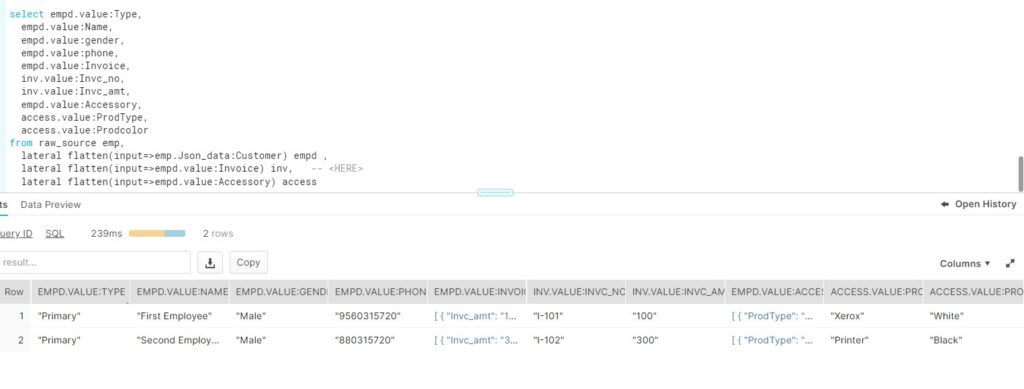Download query results with the download icon
The height and width of the screenshot is (389, 1024).
[210, 262]
